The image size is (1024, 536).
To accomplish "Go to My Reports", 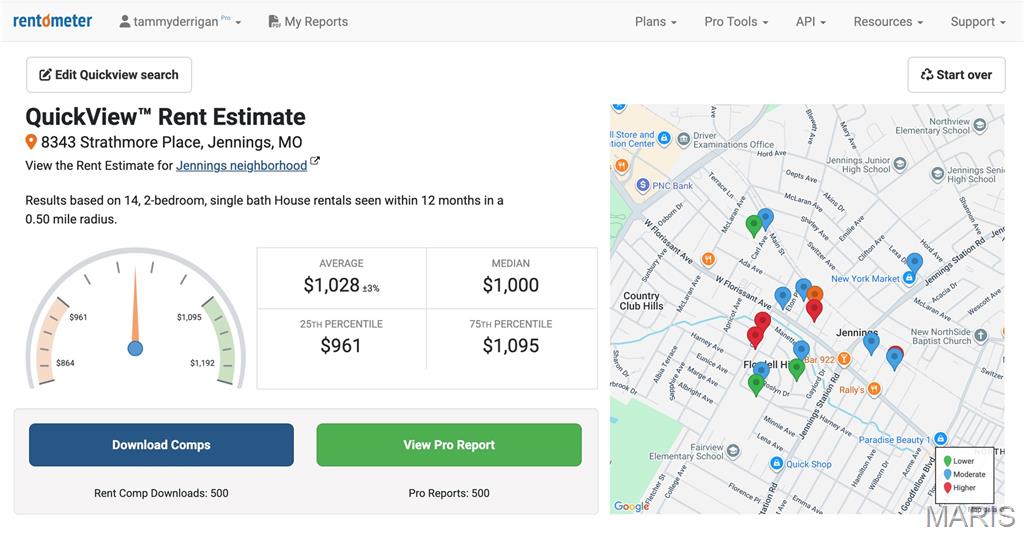I will pyautogui.click(x=308, y=21).
